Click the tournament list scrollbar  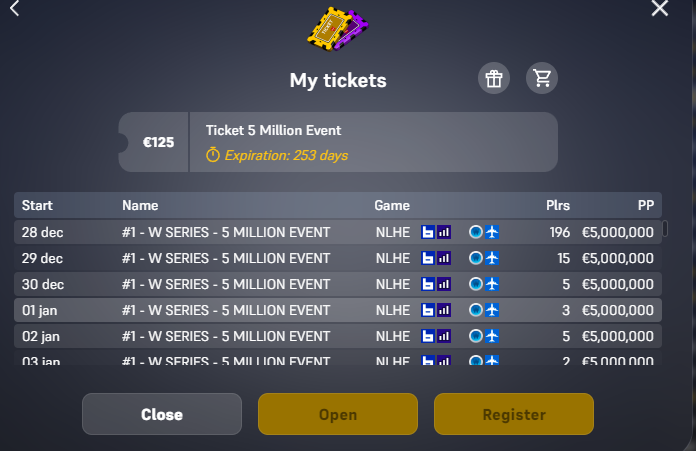click(x=665, y=228)
